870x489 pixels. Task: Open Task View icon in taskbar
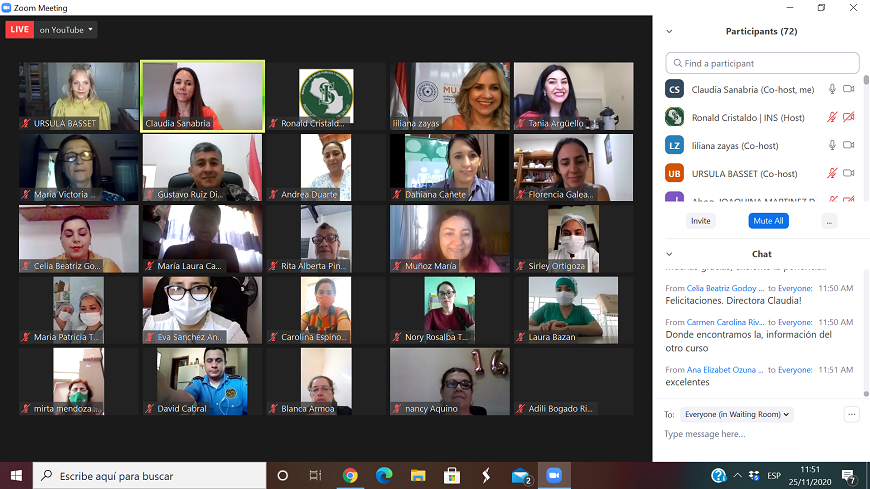pos(315,476)
